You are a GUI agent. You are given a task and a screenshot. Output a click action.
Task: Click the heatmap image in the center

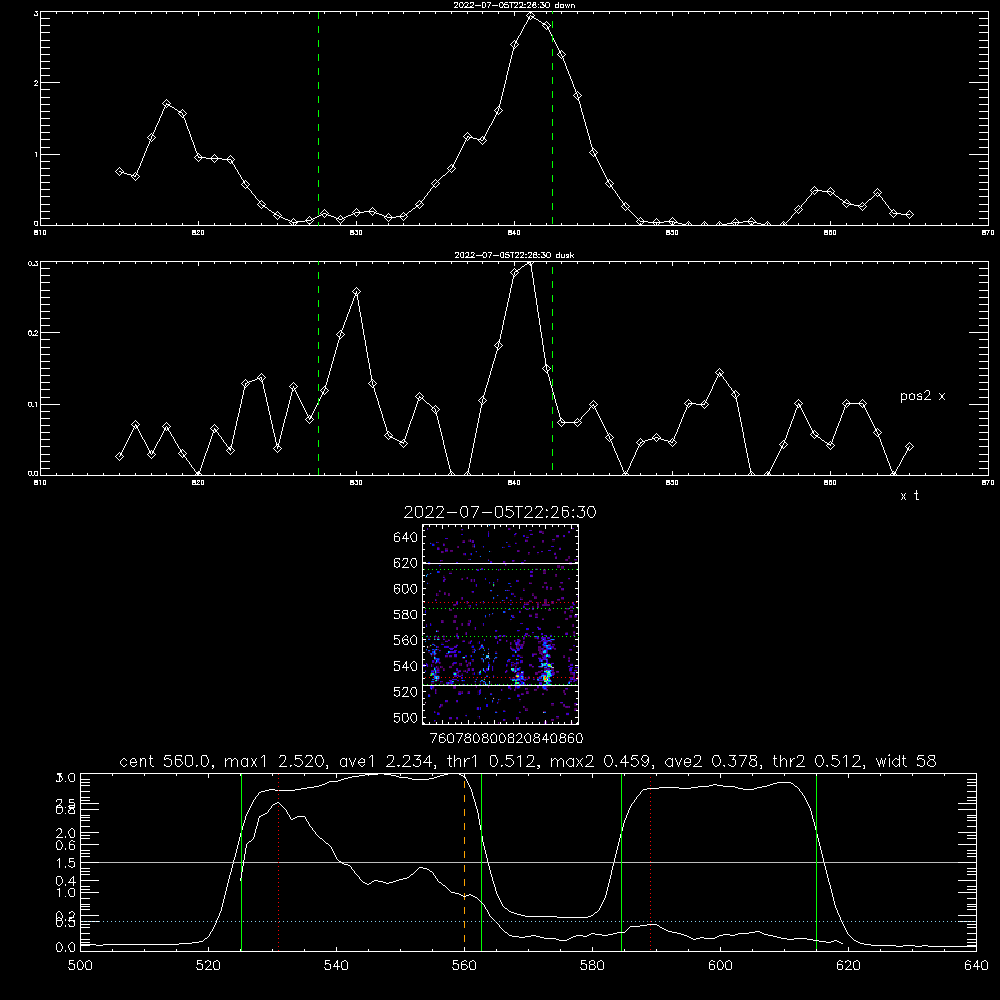[501, 624]
